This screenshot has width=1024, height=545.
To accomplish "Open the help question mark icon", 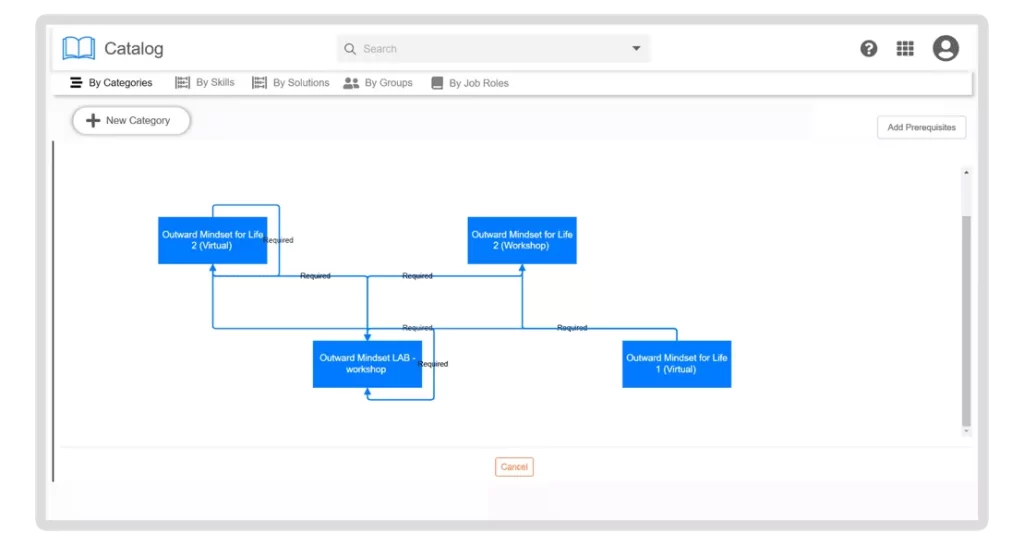I will coord(869,48).
